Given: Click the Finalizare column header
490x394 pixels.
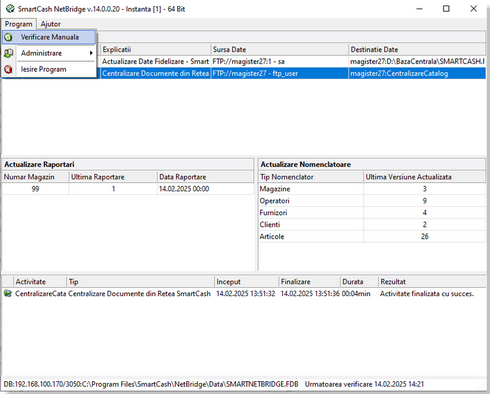Looking at the screenshot, I should click(x=309, y=282).
